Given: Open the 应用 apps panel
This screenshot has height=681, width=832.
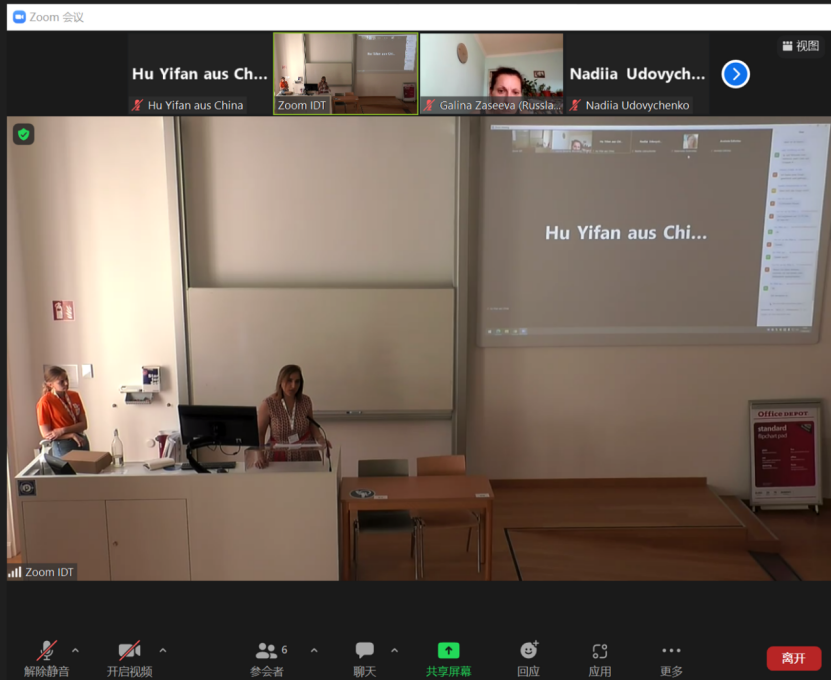Looking at the screenshot, I should tap(600, 657).
